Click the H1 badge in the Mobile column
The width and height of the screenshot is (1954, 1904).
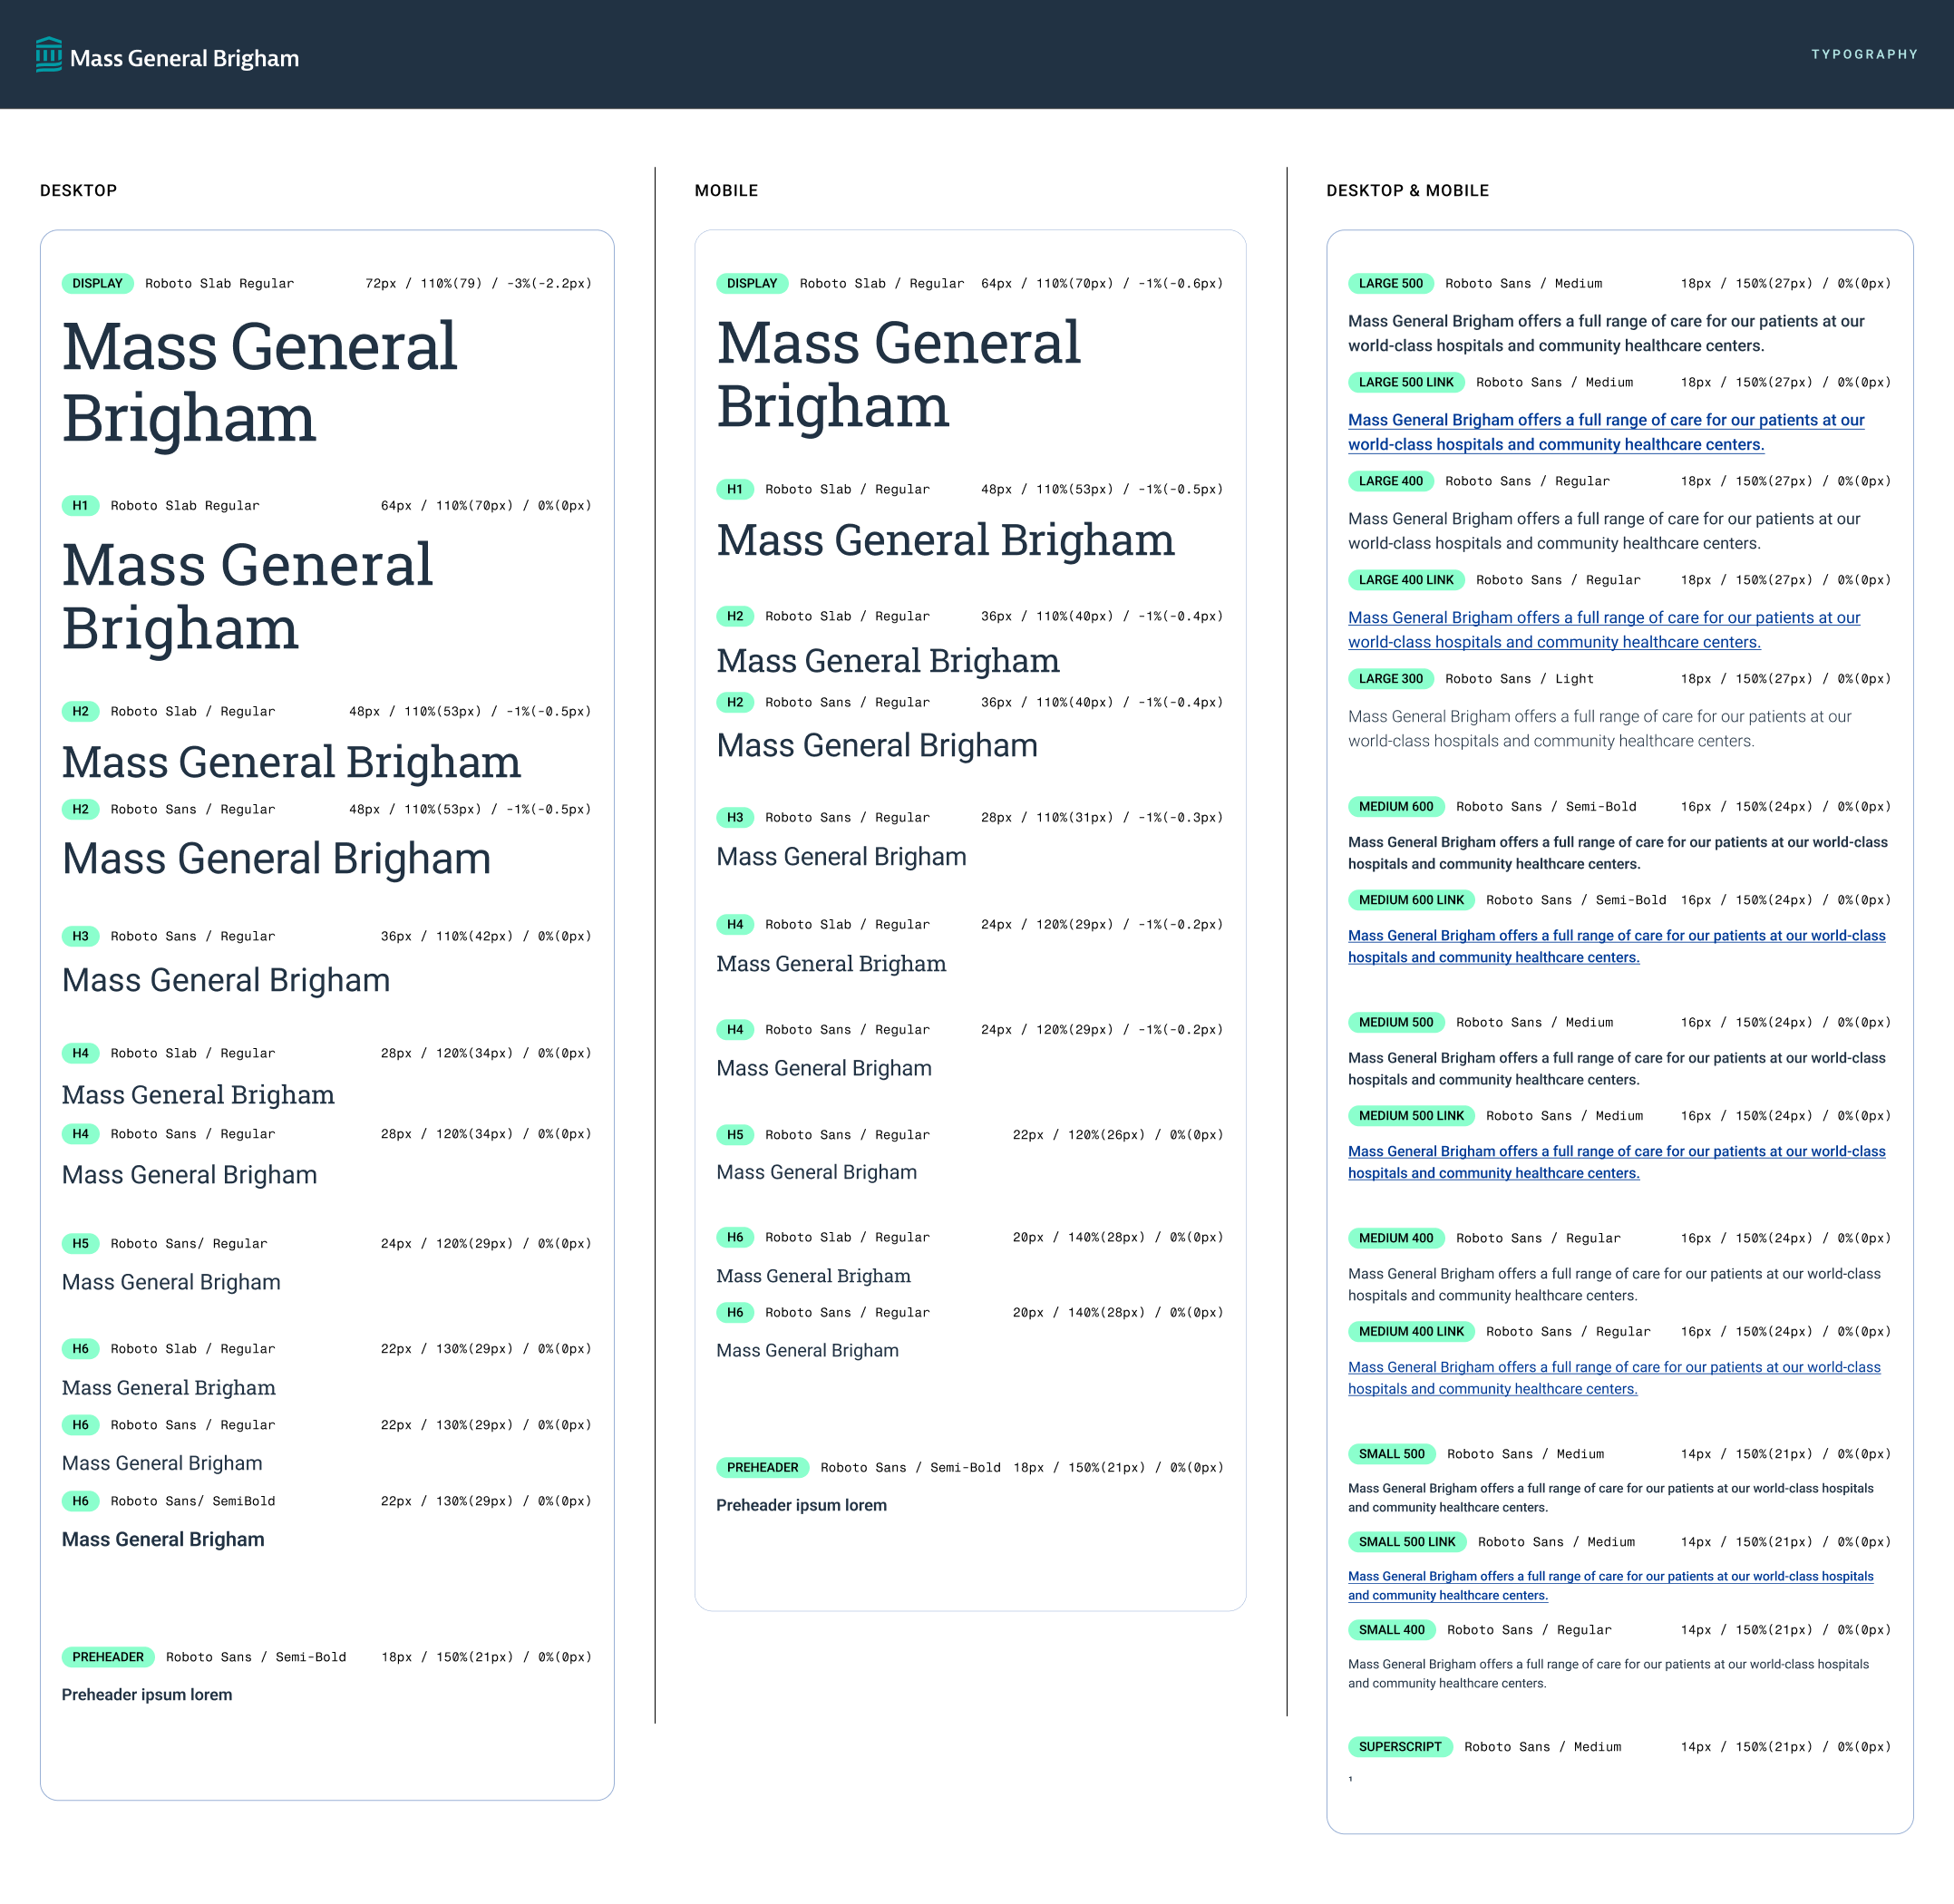click(735, 489)
